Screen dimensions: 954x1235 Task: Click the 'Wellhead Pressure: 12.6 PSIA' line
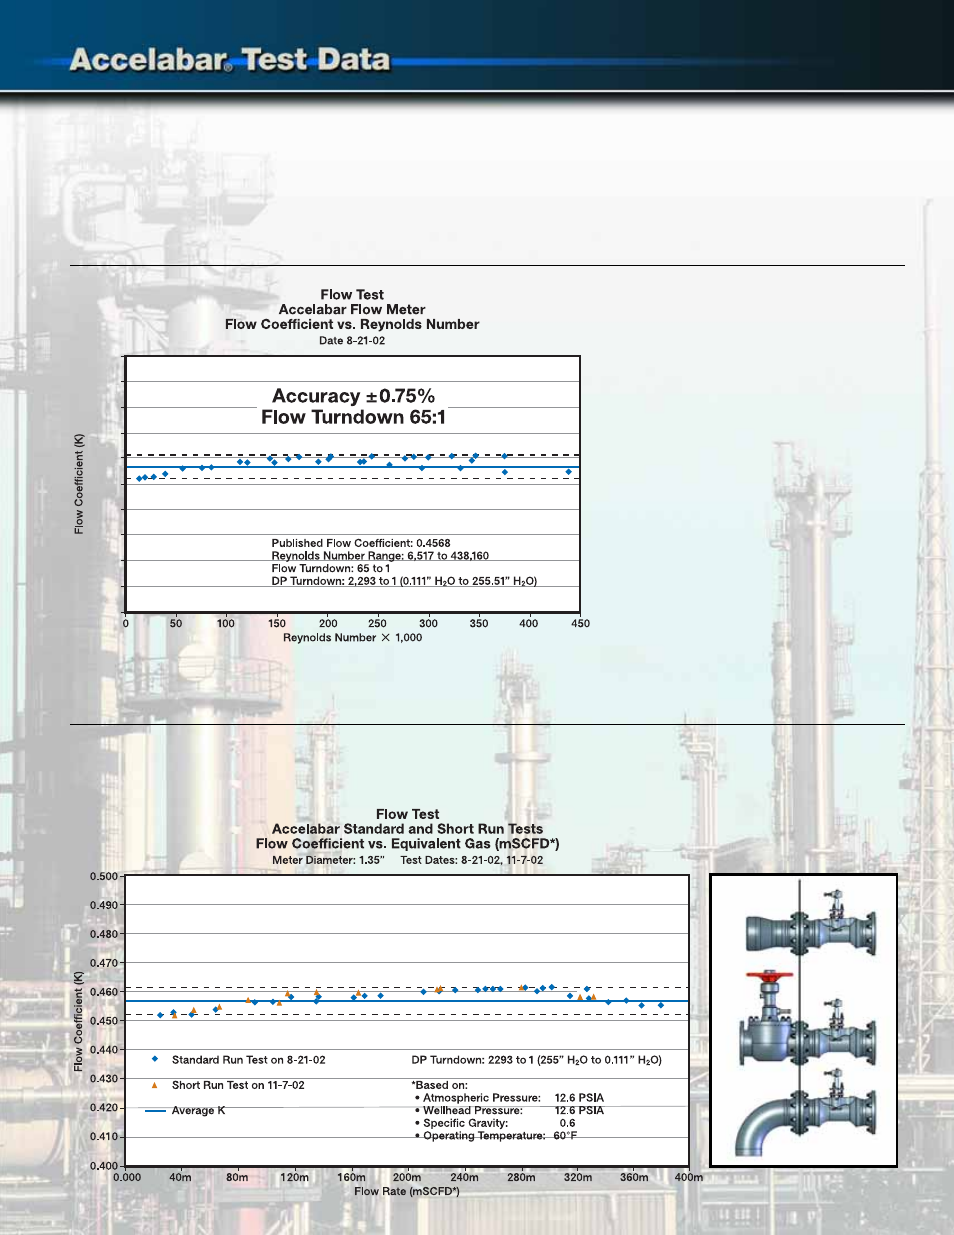510,1111
